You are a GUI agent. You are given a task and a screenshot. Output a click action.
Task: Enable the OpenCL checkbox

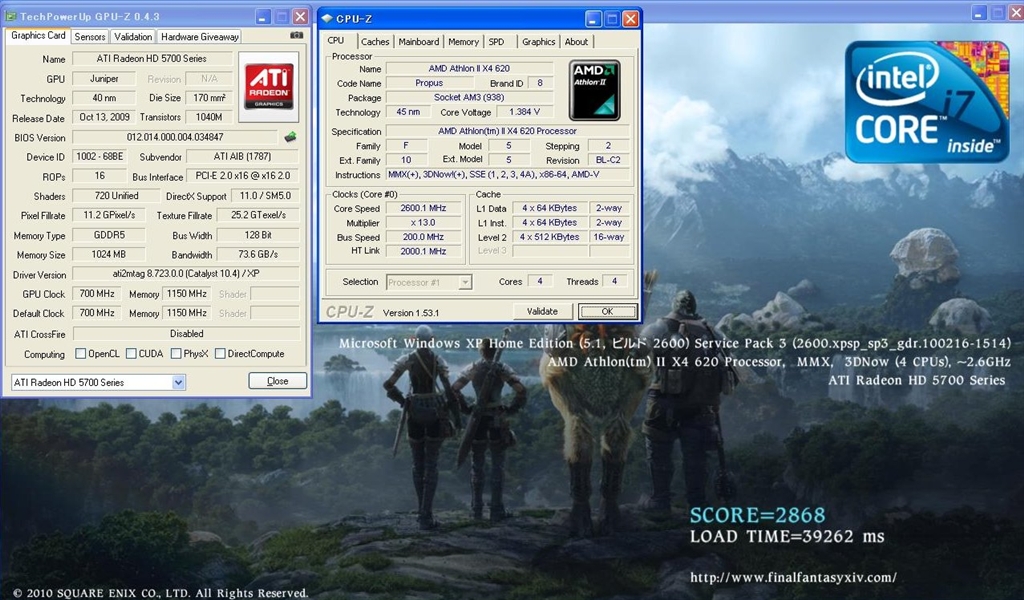81,354
